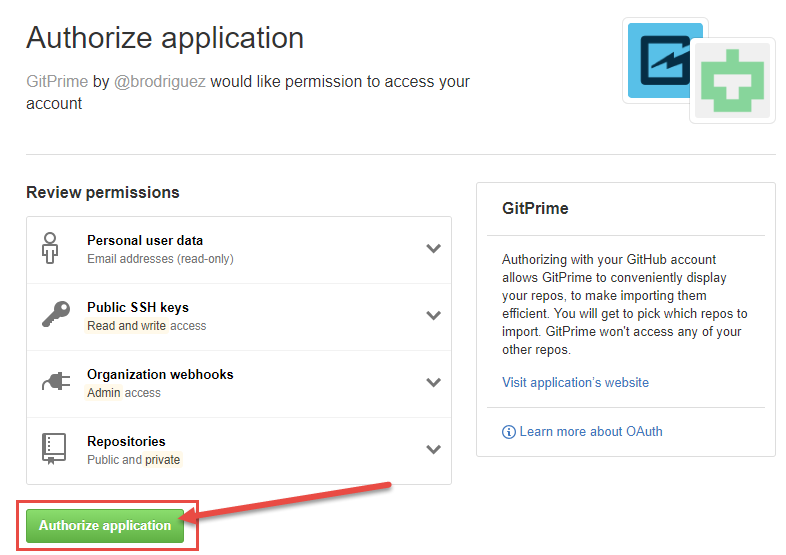Click the Email addresses (read-only) description
786x555 pixels.
[160, 259]
